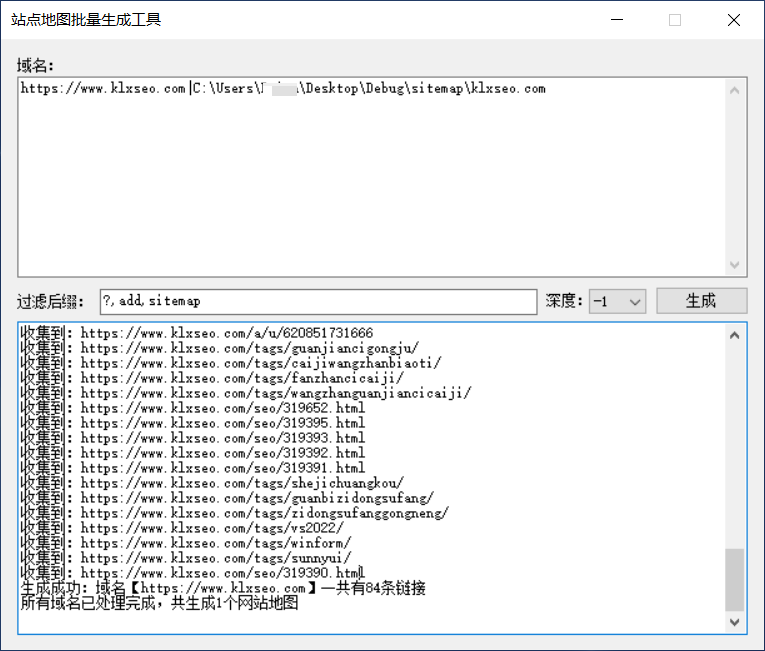Click inside the 域名 domain text area

click(x=371, y=177)
